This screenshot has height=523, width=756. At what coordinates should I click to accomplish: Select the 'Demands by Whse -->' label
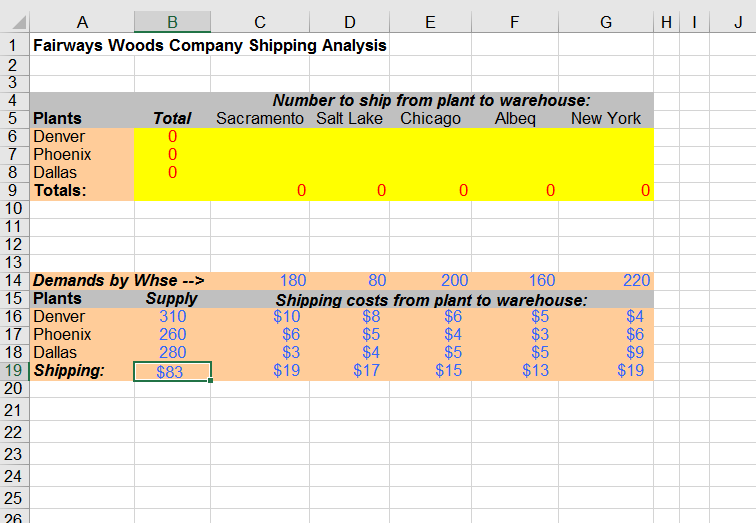[x=119, y=281]
